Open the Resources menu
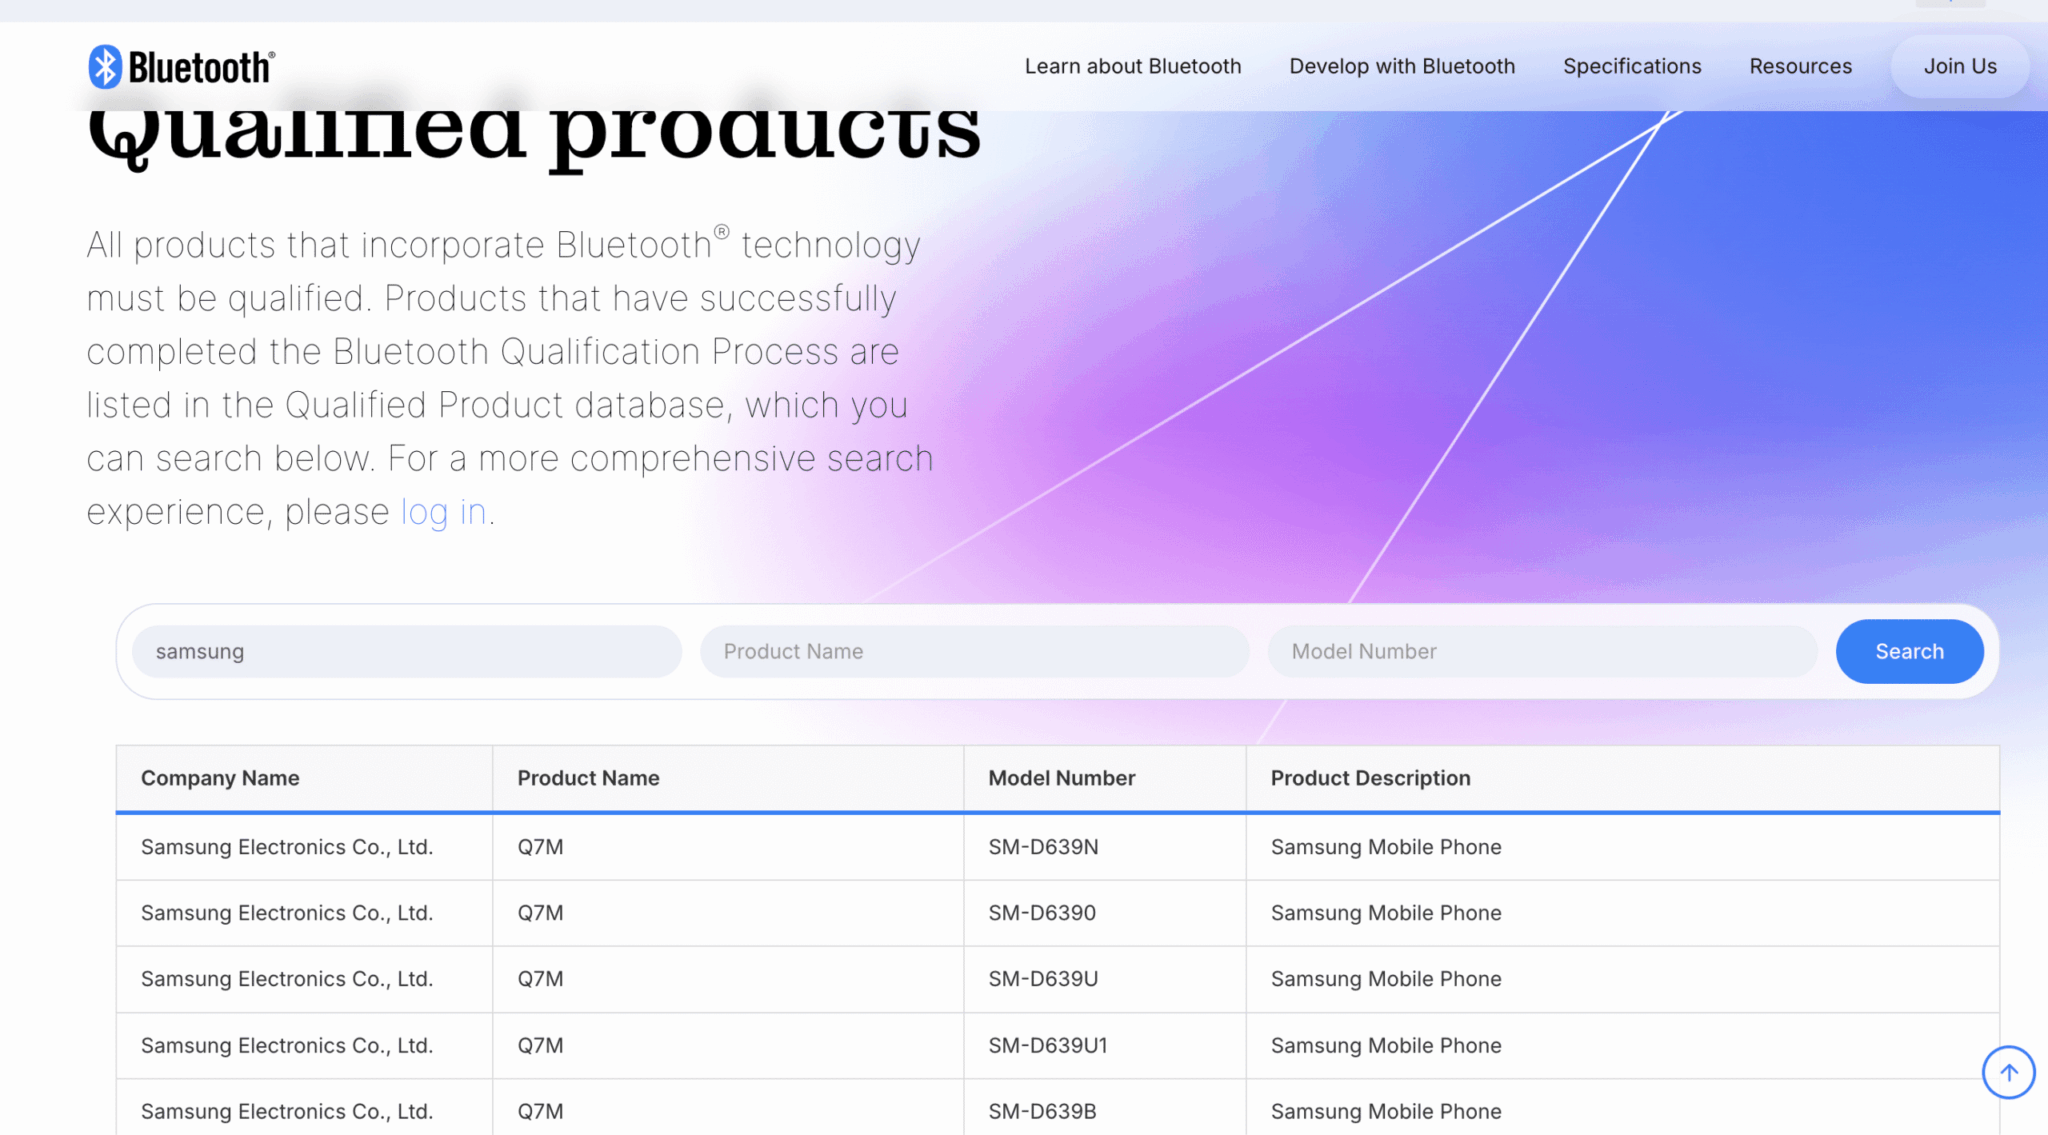The width and height of the screenshot is (2048, 1135). [1800, 66]
